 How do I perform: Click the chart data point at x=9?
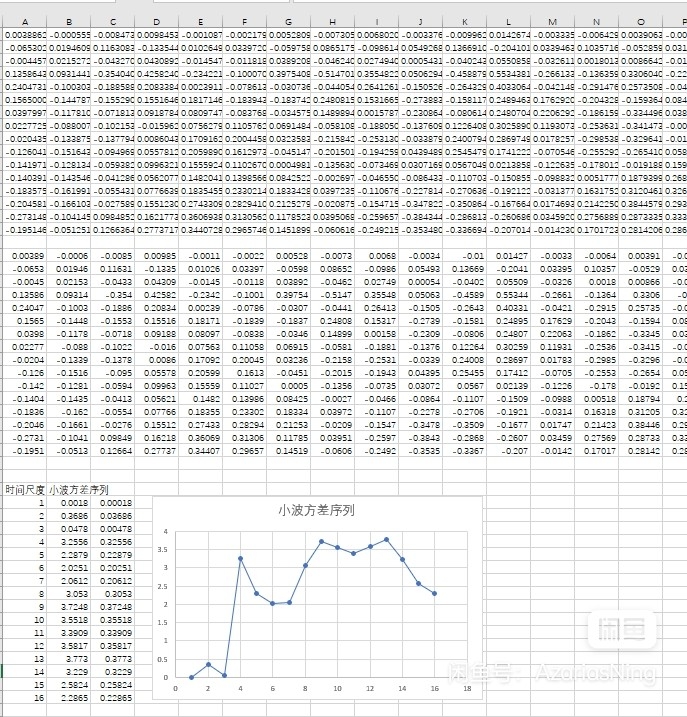click(322, 541)
